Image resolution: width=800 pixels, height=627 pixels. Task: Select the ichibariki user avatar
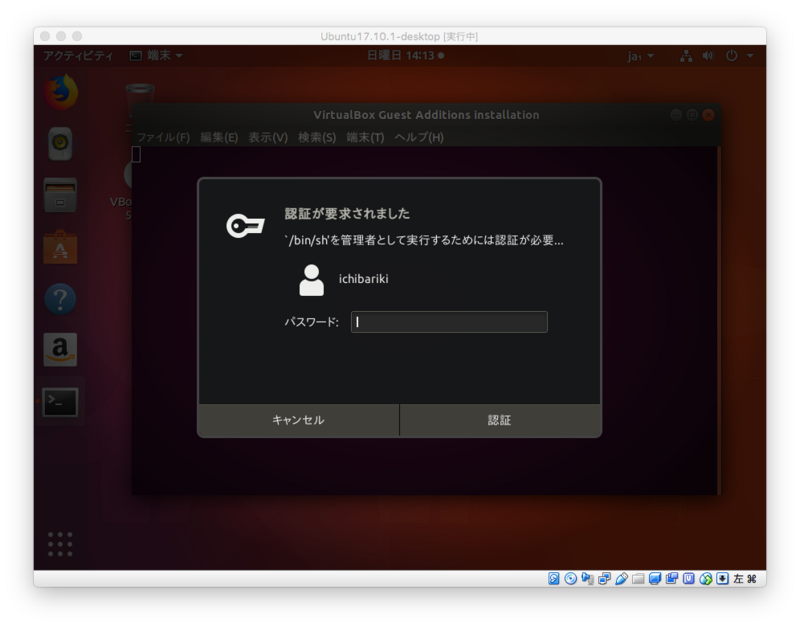tap(311, 280)
